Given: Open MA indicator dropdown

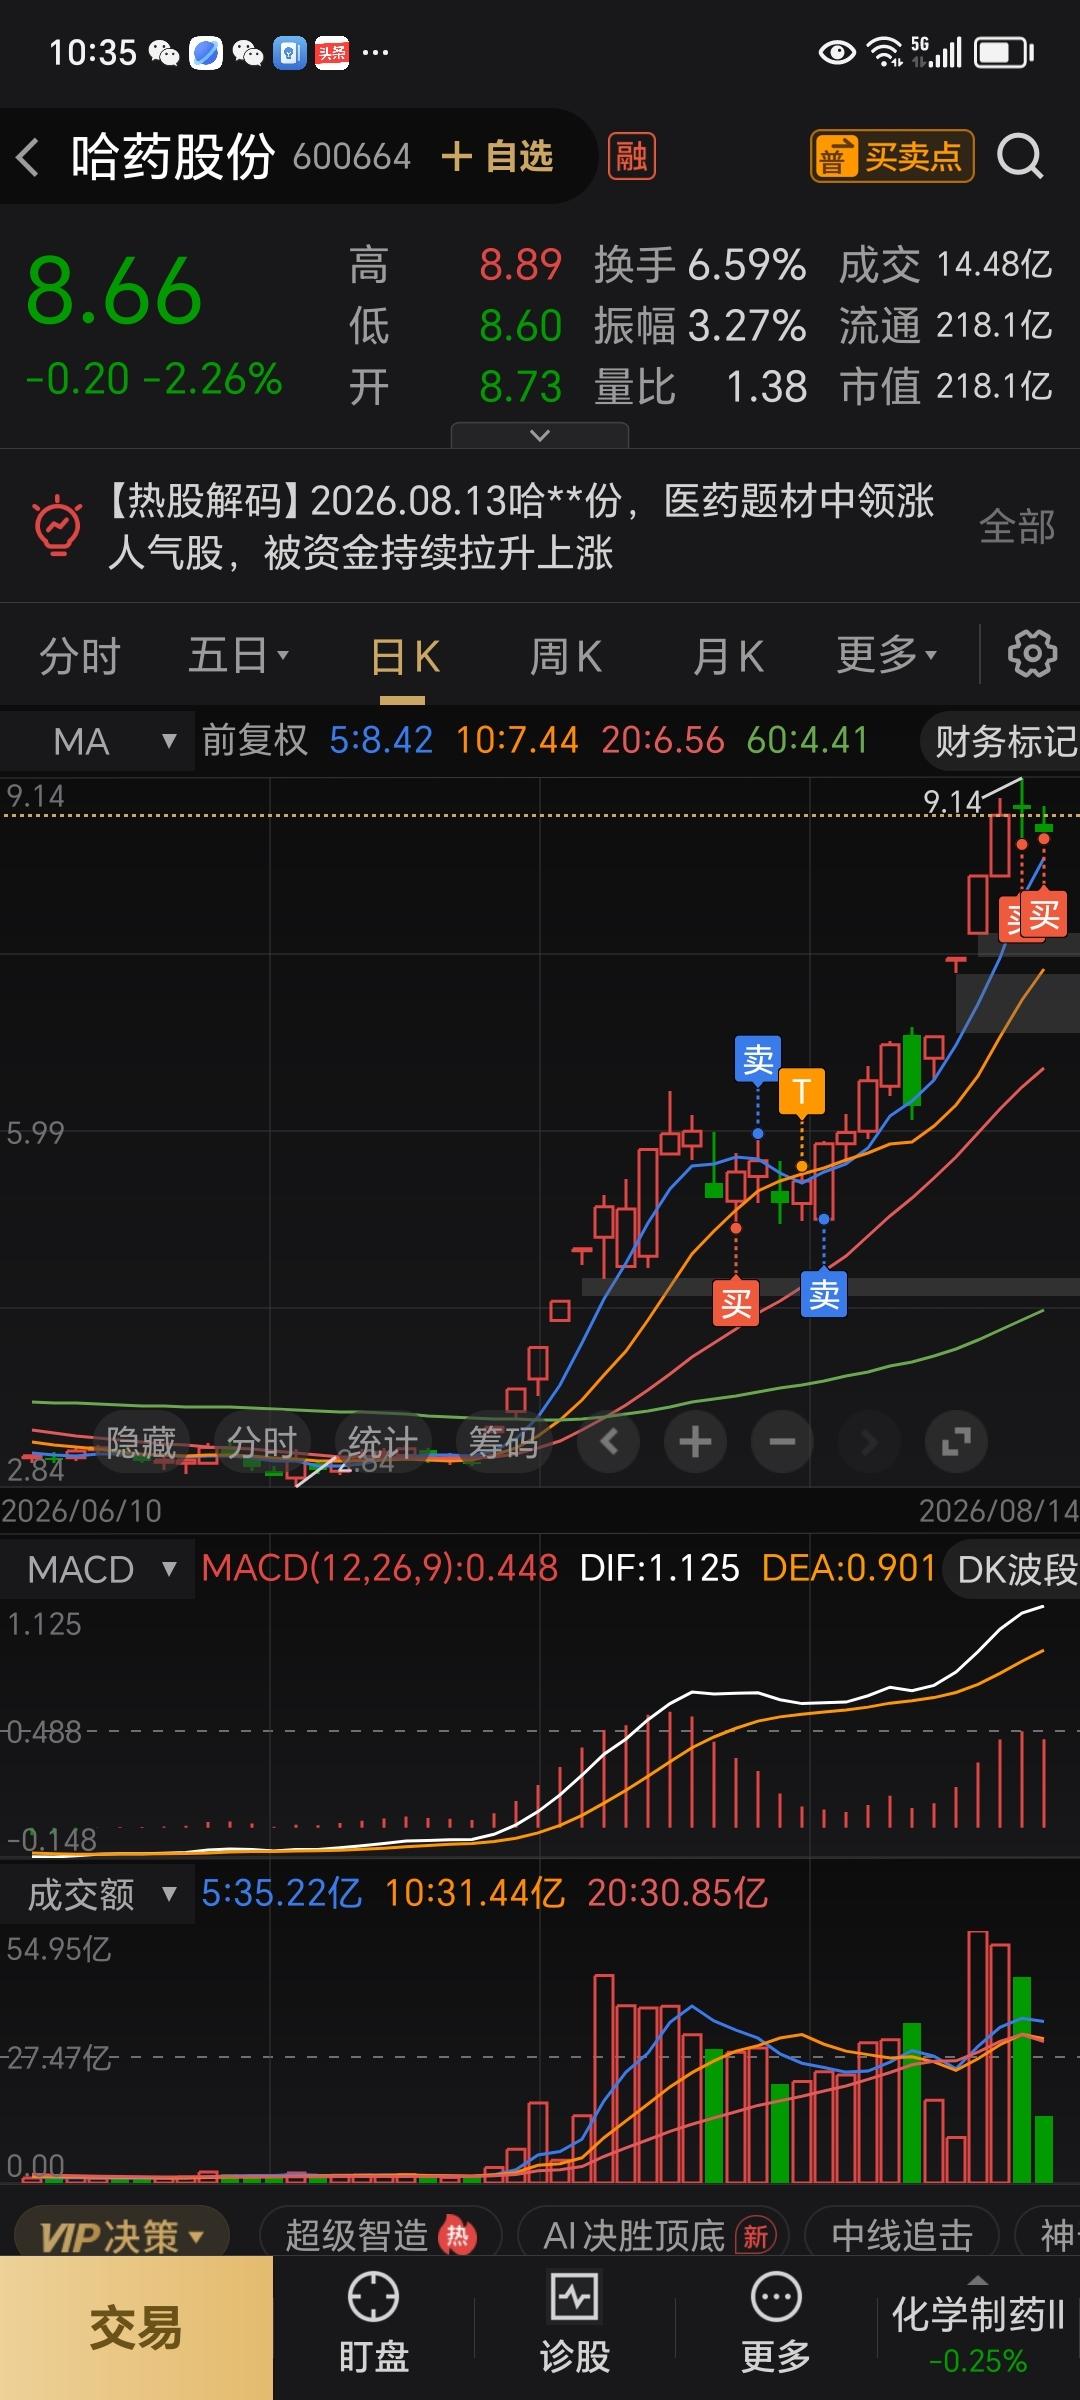Looking at the screenshot, I should 97,741.
